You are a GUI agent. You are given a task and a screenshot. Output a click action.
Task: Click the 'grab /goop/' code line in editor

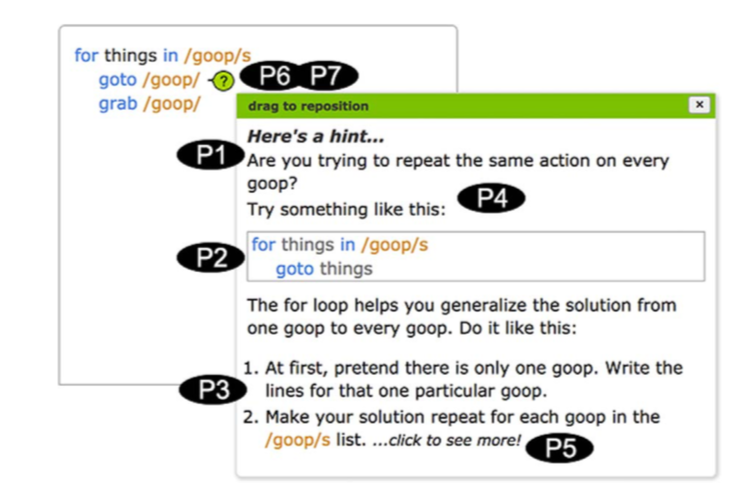(149, 103)
